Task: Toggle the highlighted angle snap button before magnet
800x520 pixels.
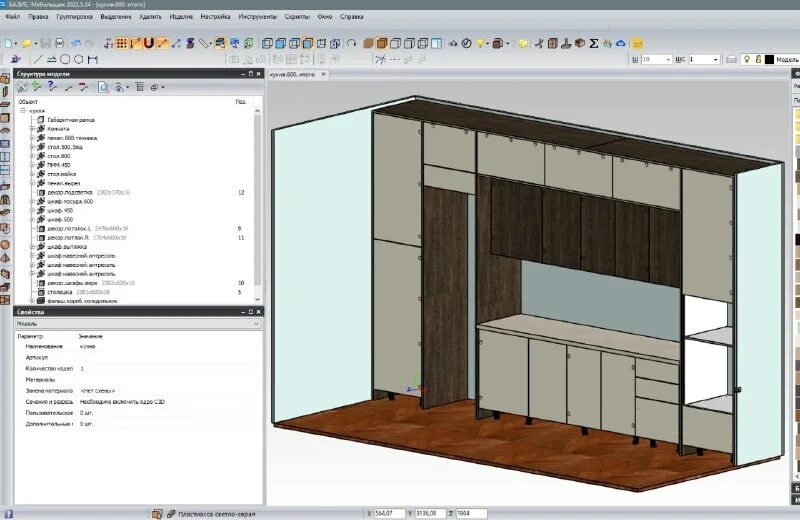Action: pyautogui.click(x=135, y=43)
